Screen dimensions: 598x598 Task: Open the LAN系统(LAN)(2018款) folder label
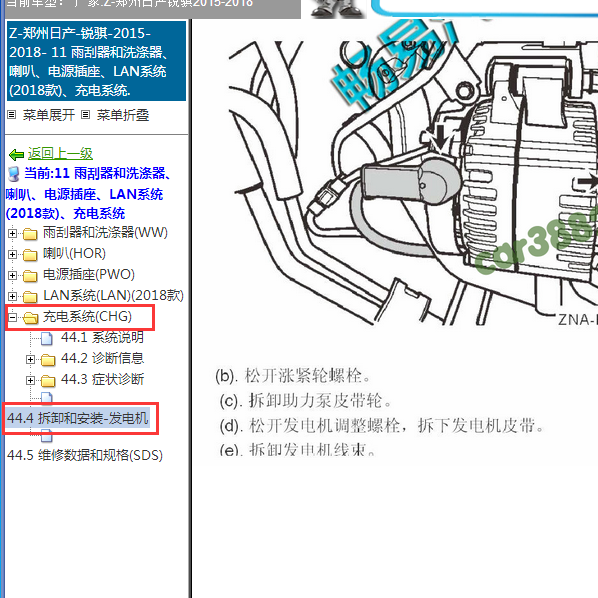coord(113,295)
